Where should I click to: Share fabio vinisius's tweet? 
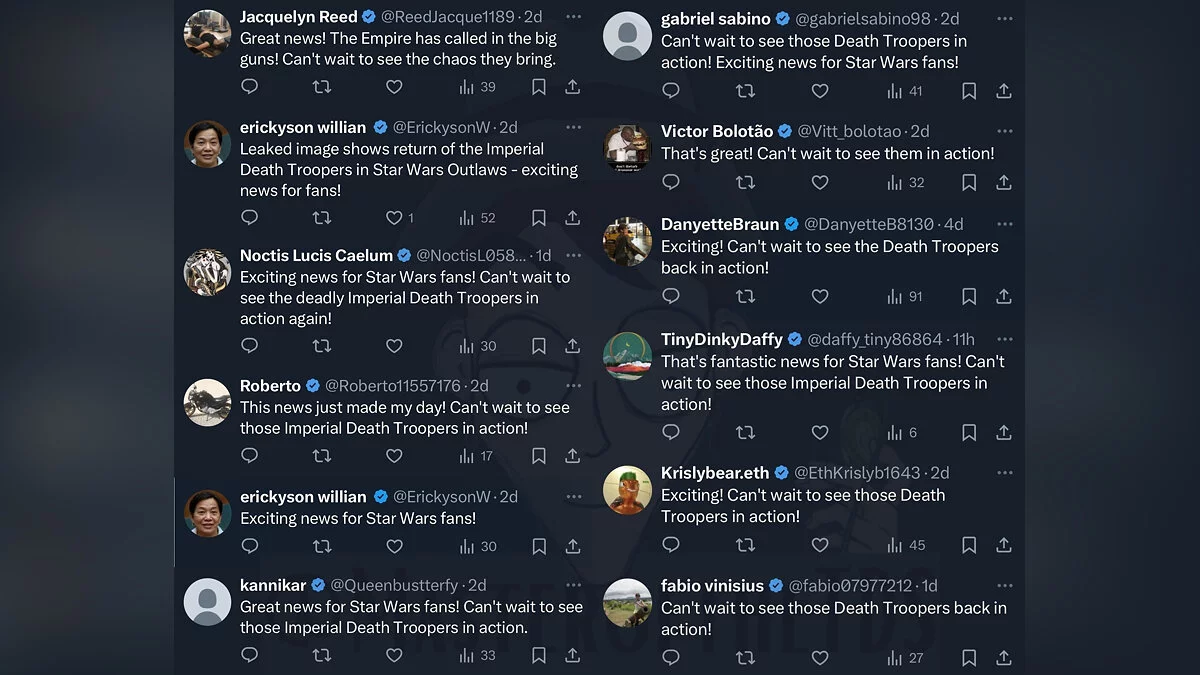[x=1004, y=657]
